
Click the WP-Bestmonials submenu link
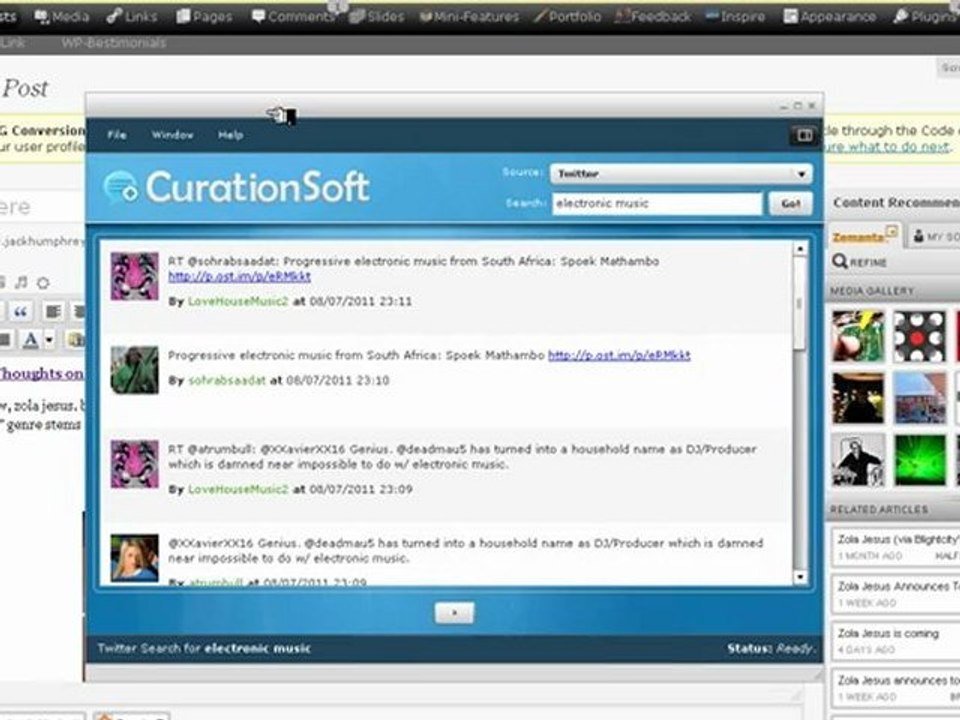pyautogui.click(x=113, y=43)
